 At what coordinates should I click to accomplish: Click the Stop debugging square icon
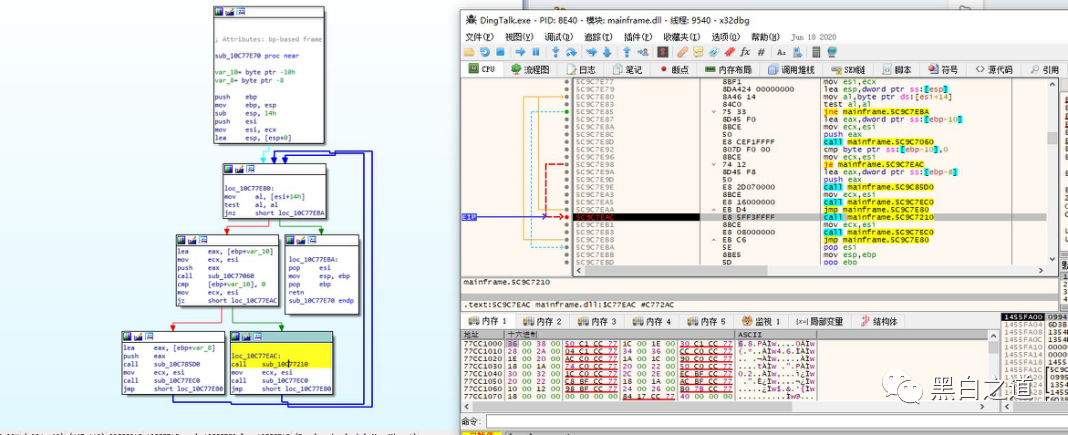coord(500,52)
